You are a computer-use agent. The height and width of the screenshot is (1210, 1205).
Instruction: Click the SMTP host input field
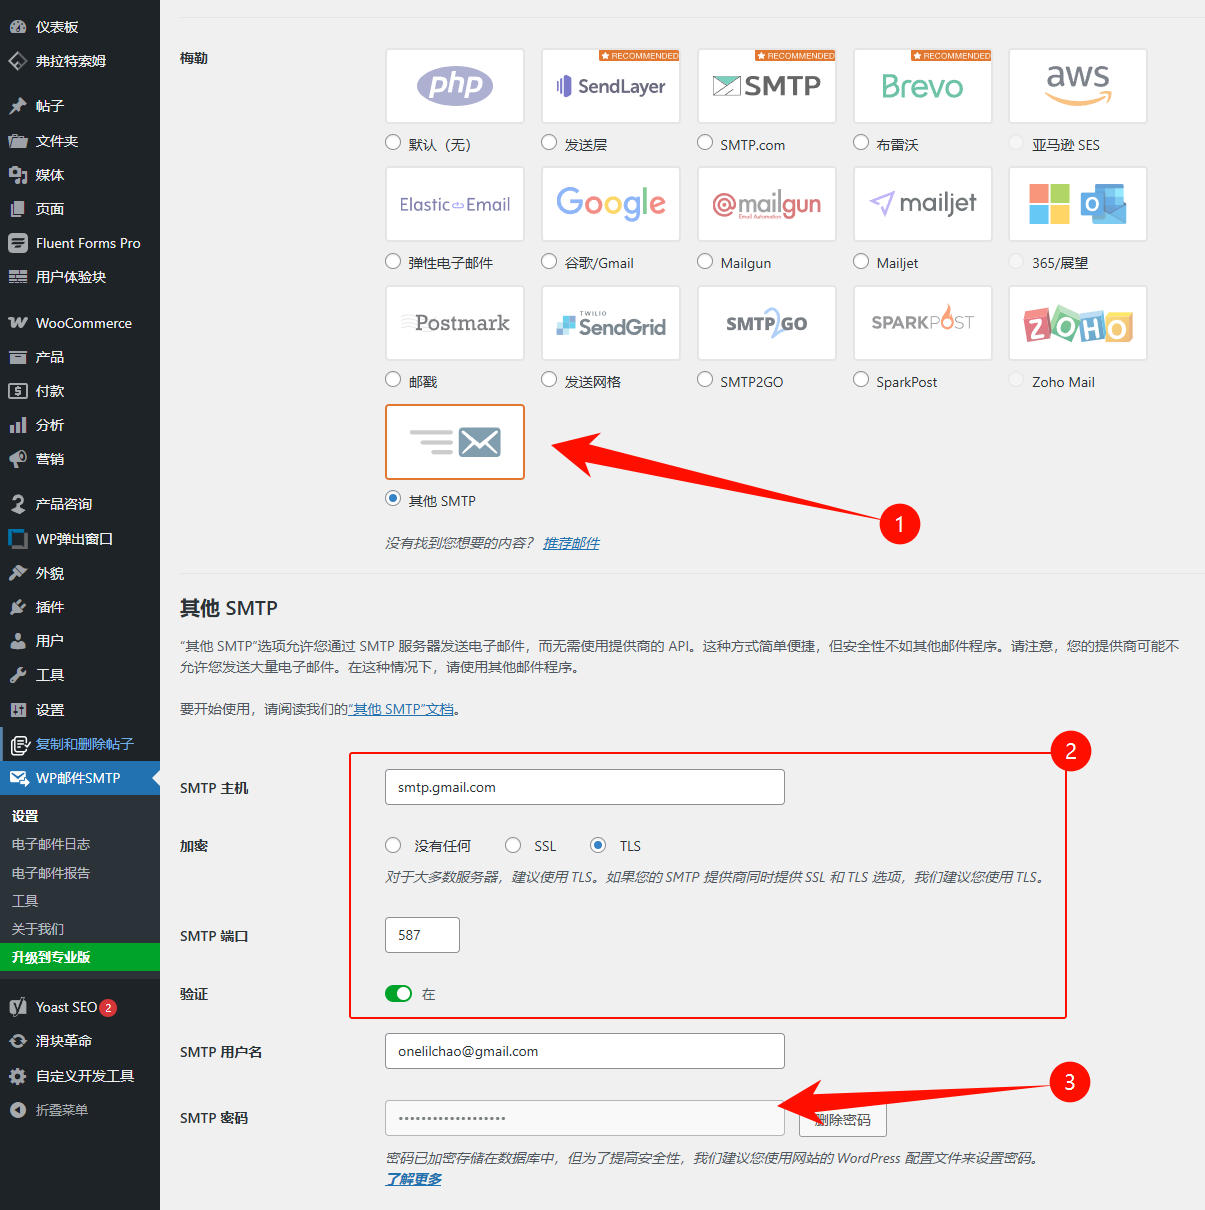point(584,787)
